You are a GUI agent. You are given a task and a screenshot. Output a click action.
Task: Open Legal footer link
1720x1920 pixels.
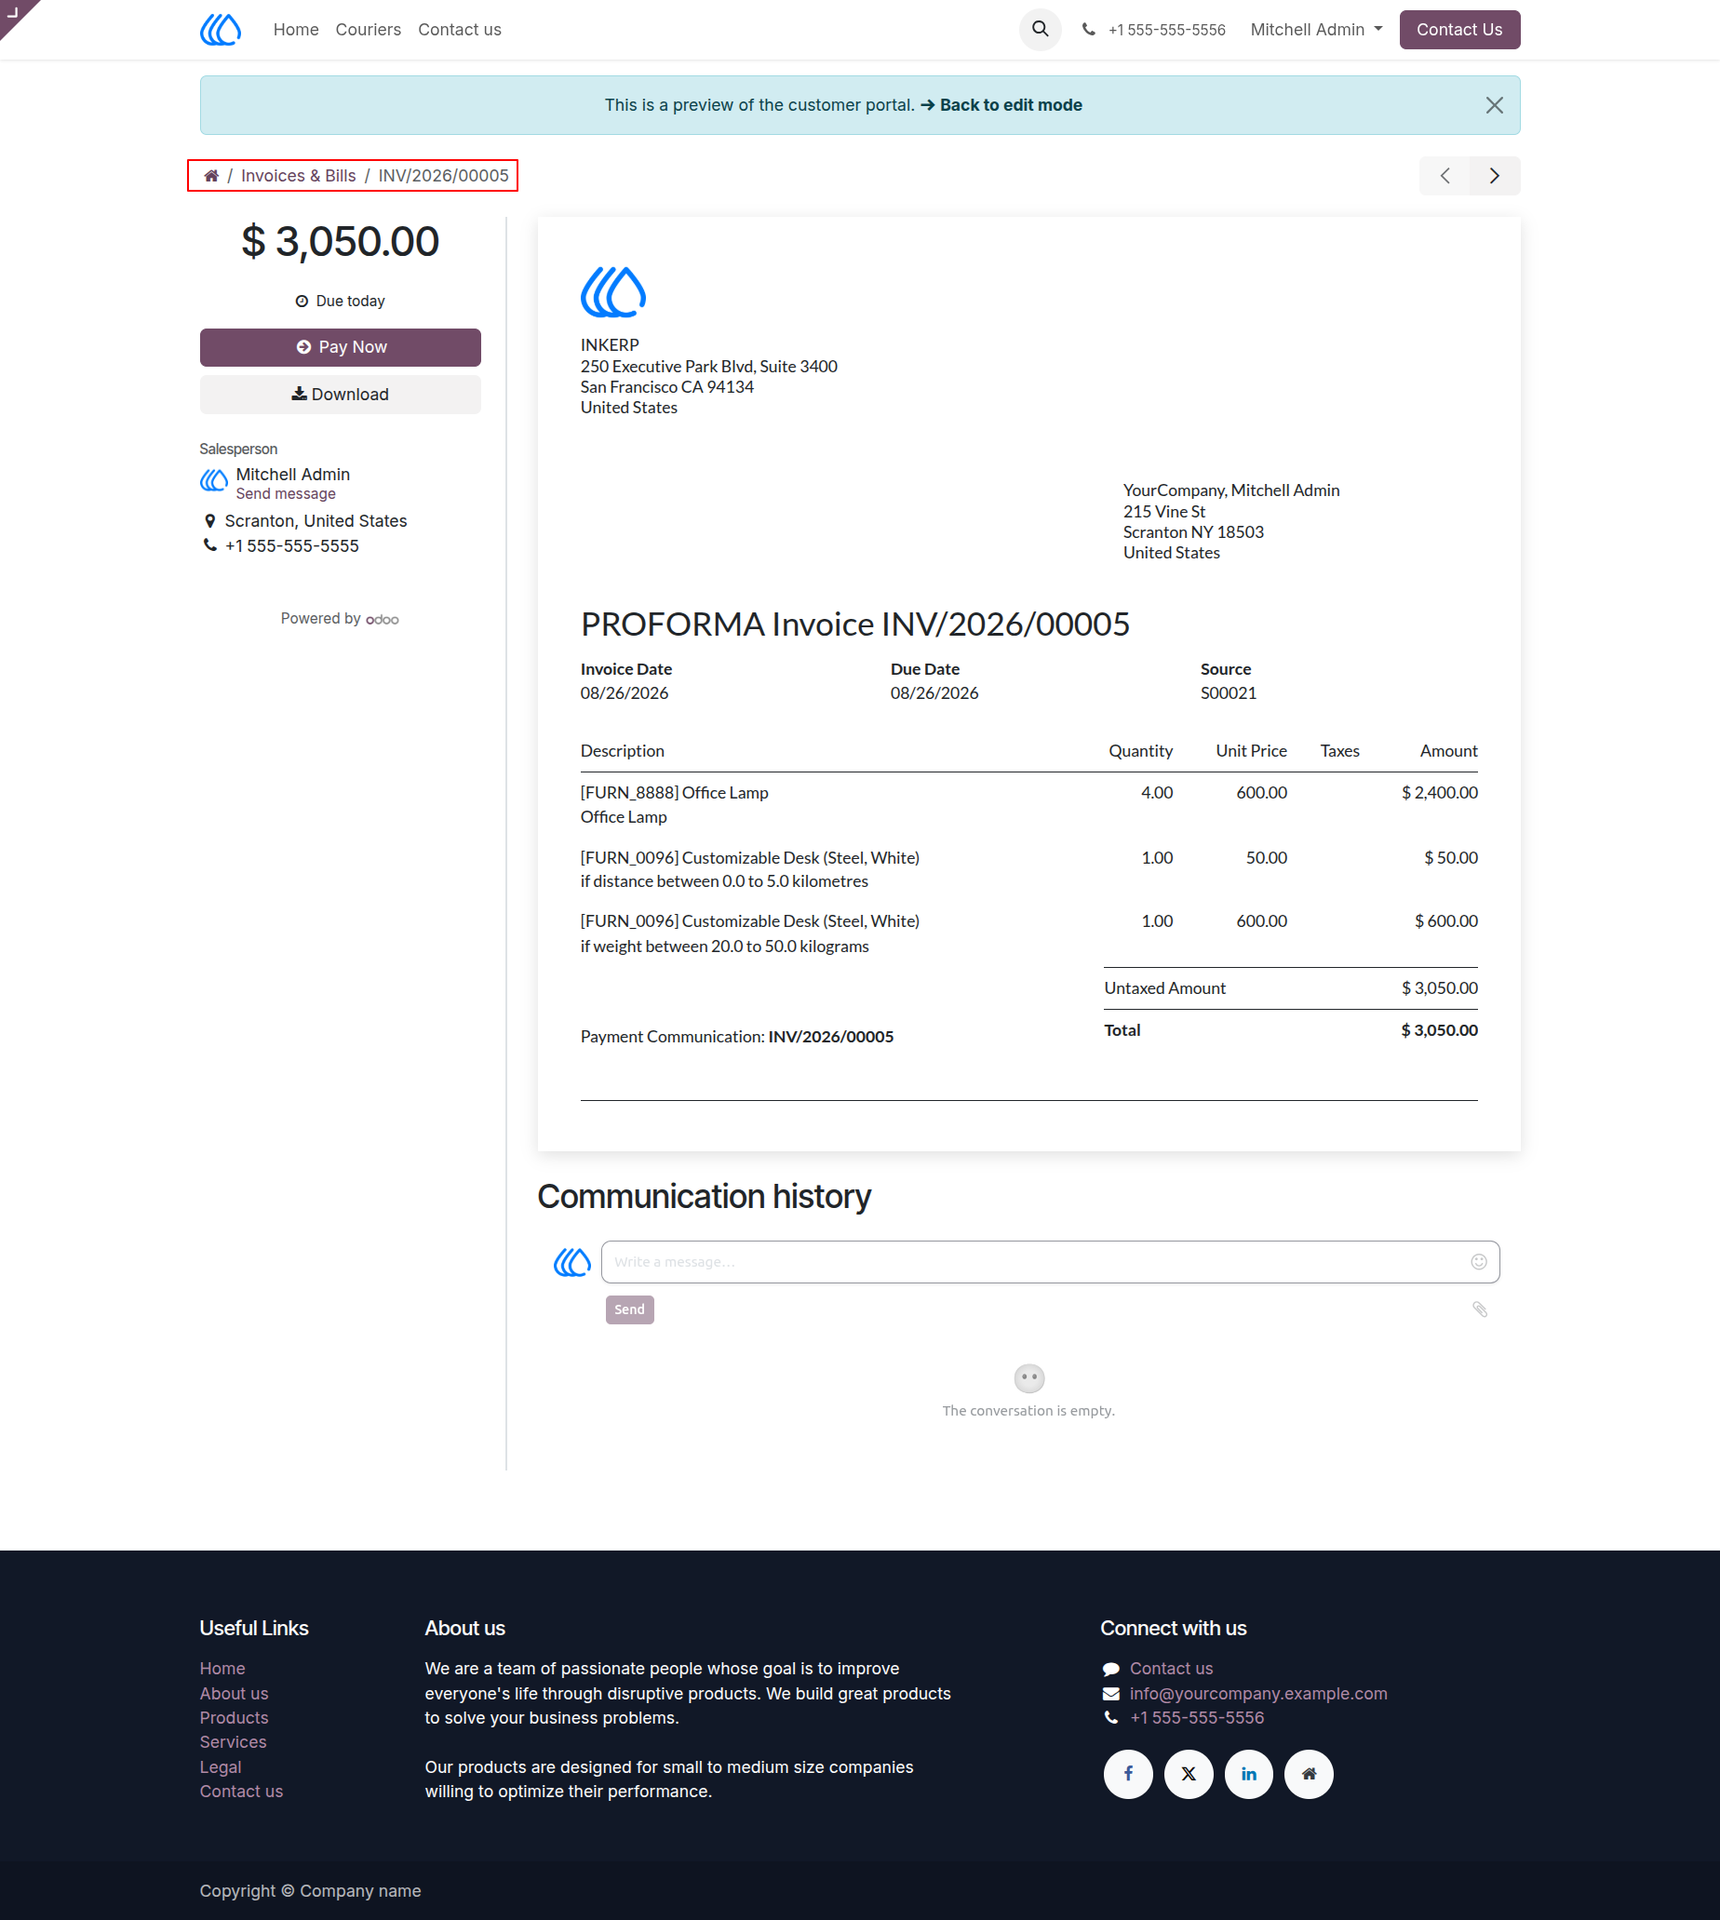tap(220, 1767)
